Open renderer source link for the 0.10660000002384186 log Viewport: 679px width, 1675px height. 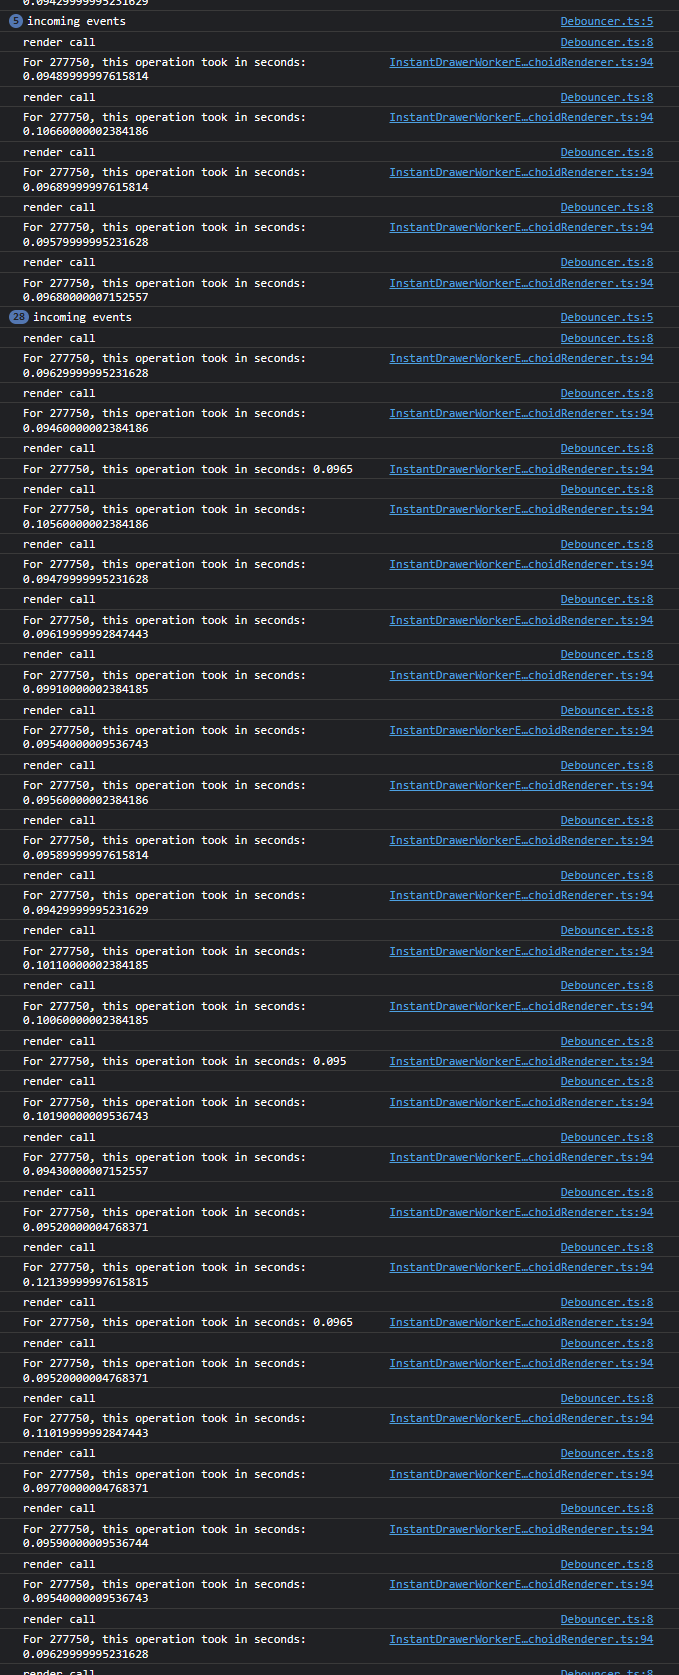521,117
